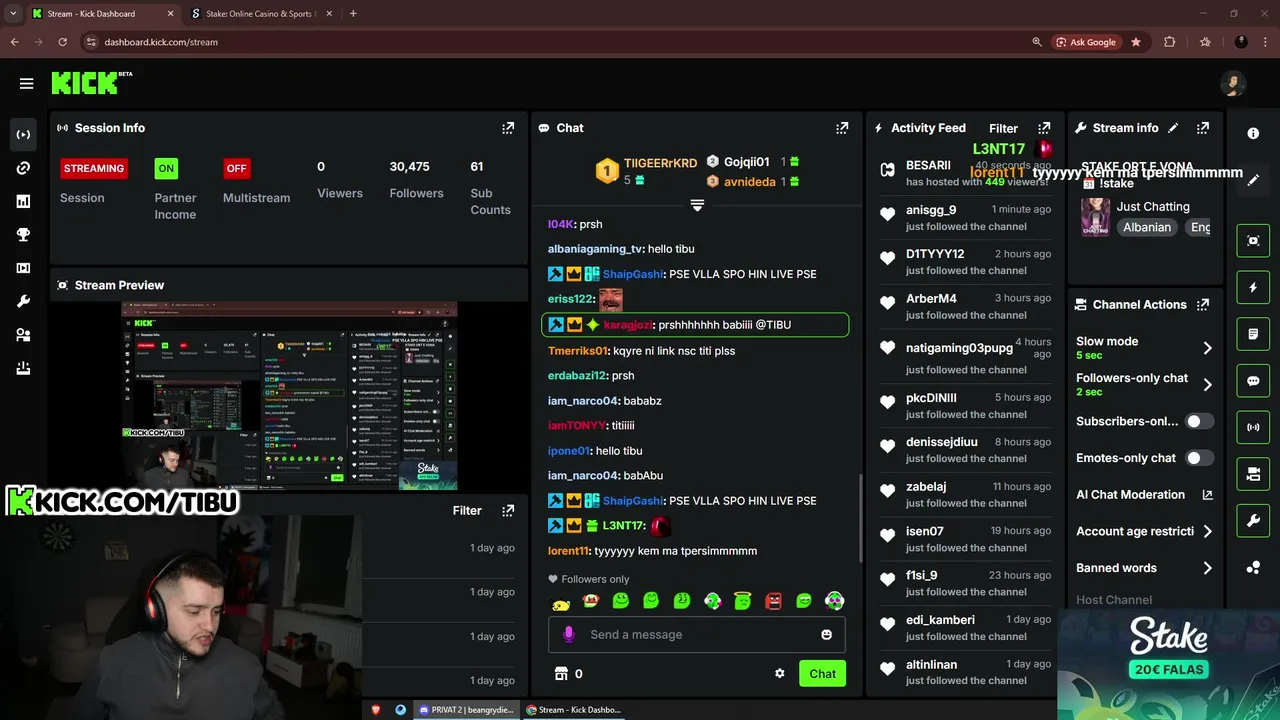Toggle wrench widget in right rail
Viewport: 1280px width, 720px height.
[1253, 521]
